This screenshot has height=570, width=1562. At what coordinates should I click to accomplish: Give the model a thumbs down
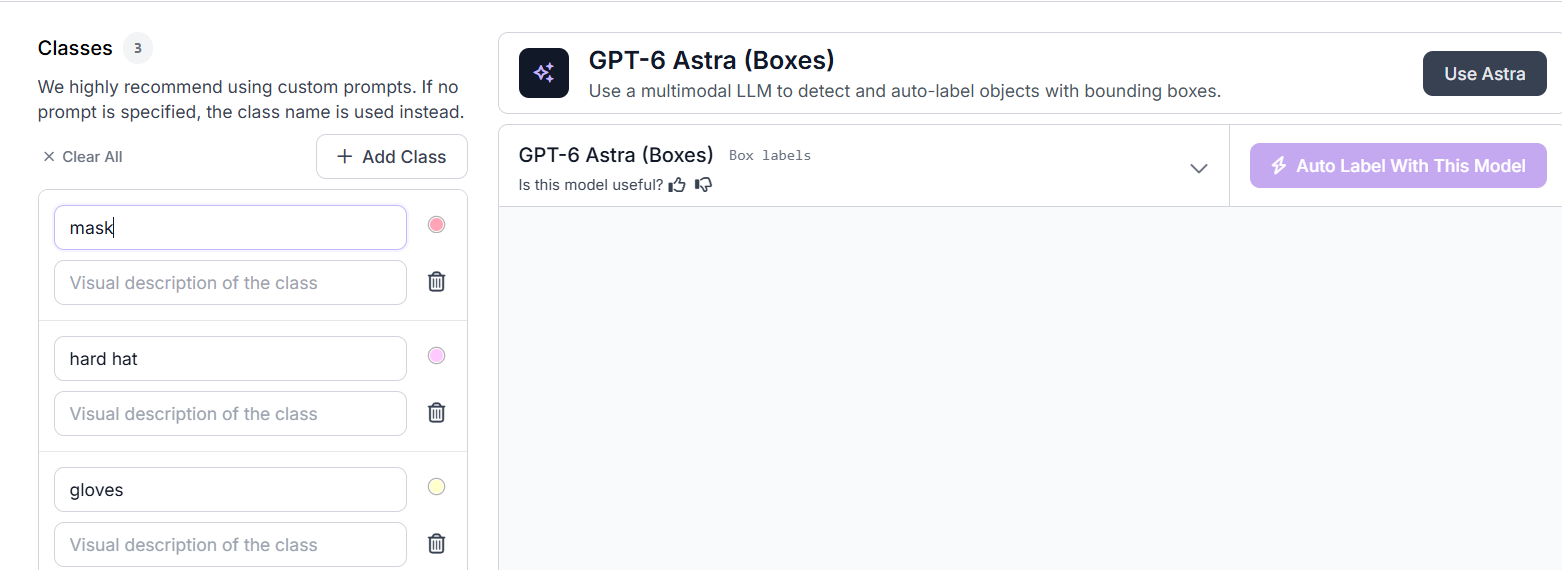click(703, 184)
